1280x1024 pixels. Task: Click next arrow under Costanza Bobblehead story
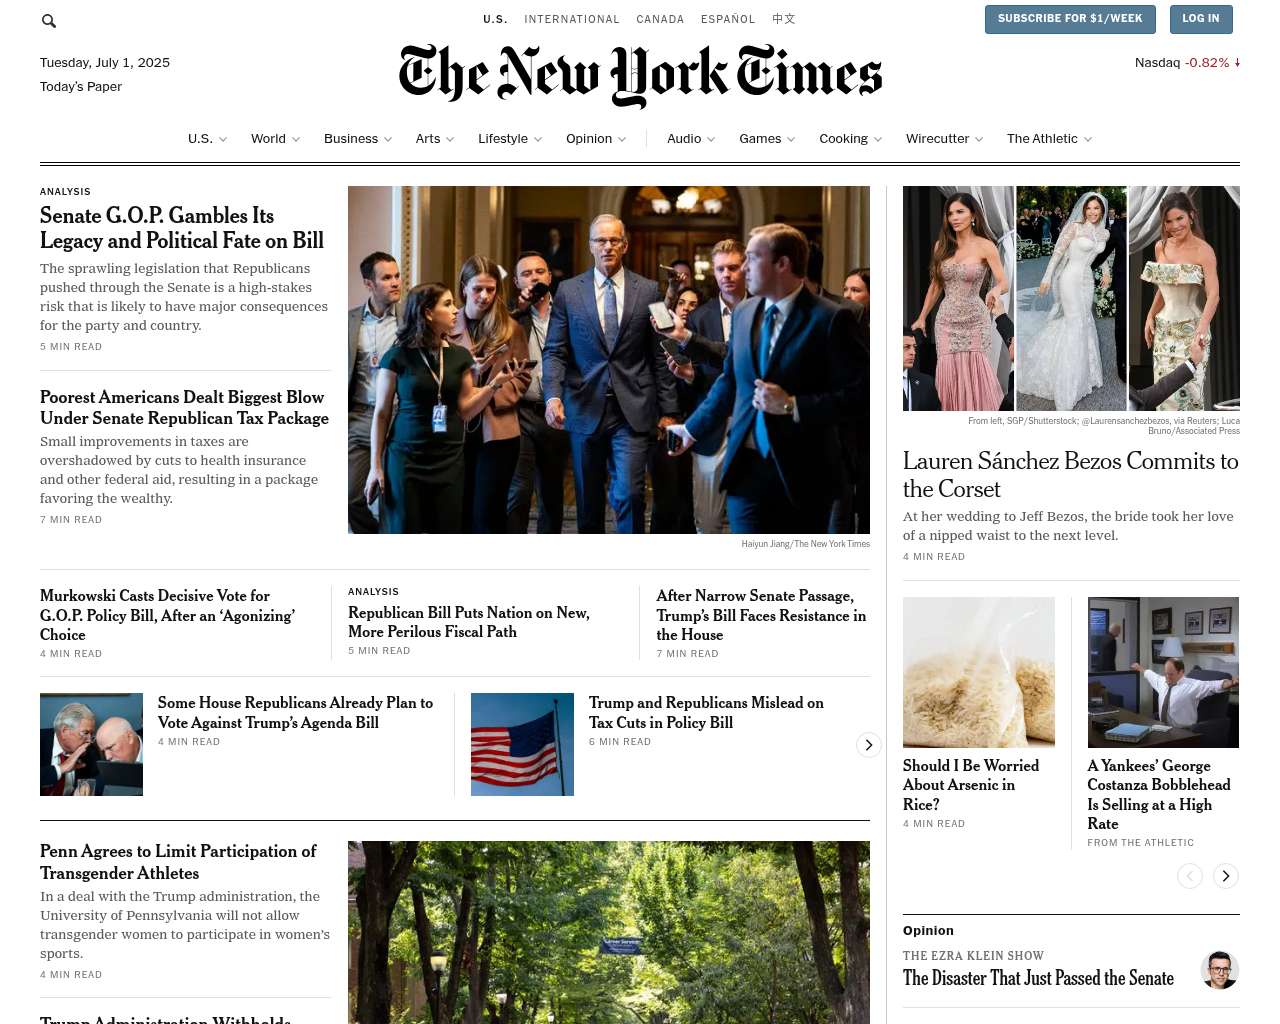pyautogui.click(x=1226, y=876)
